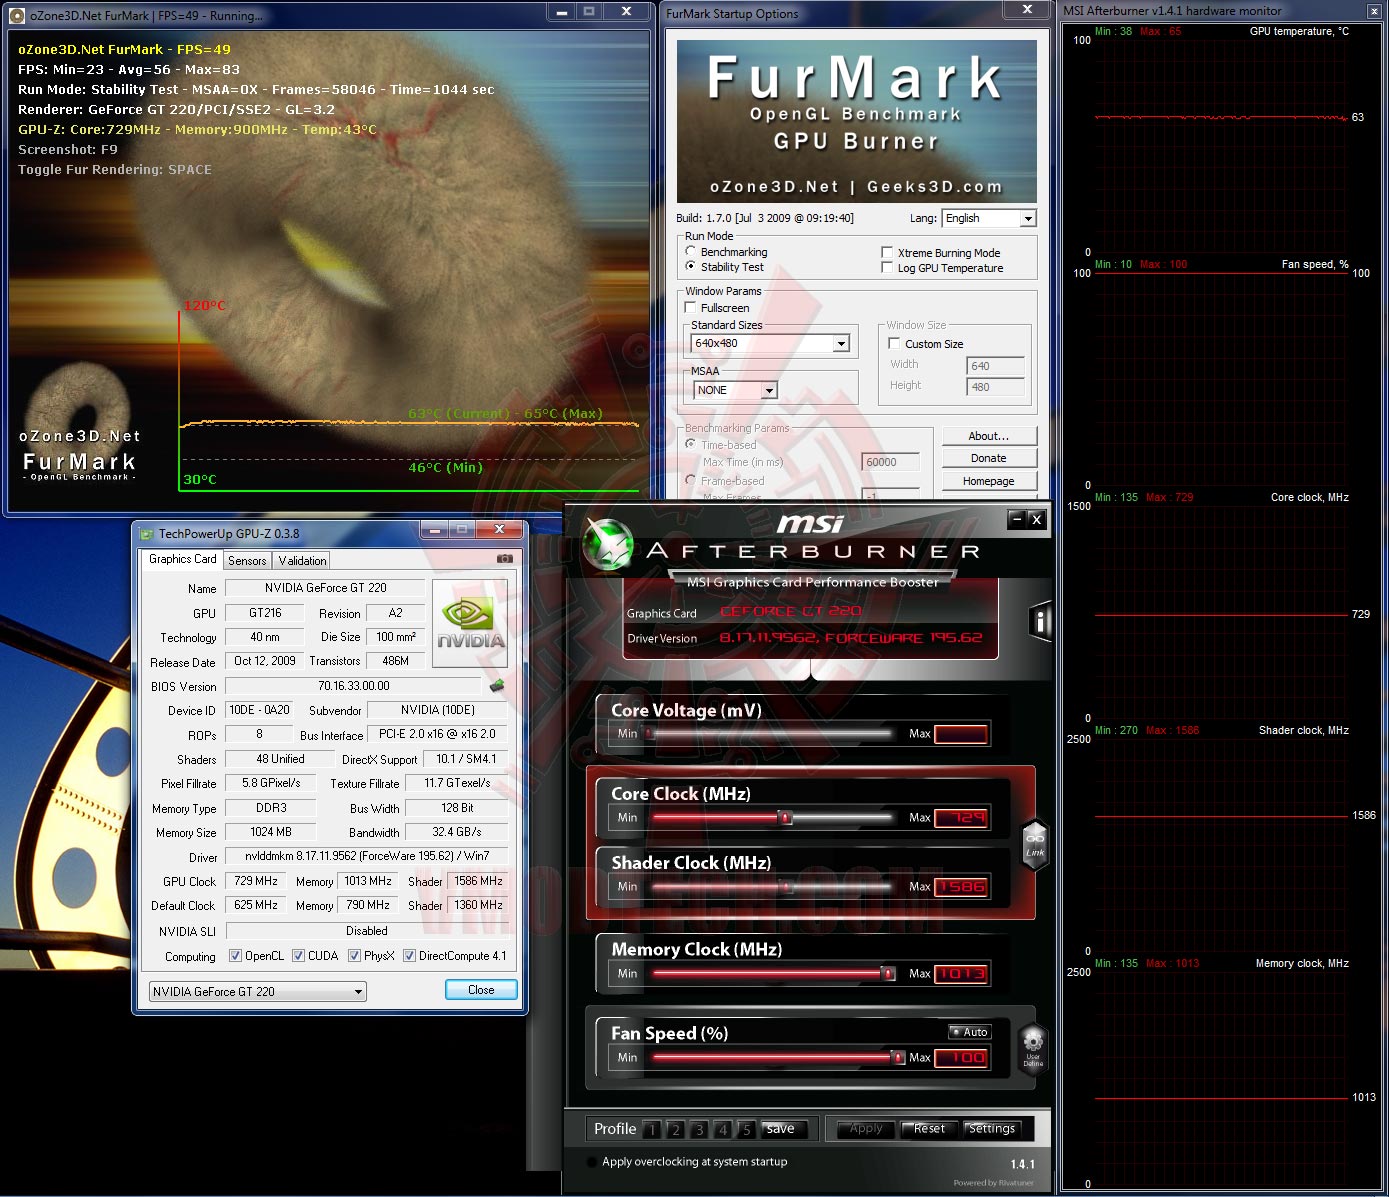Open the FurMark Homepage button
This screenshot has width=1389, height=1197.
tap(989, 481)
